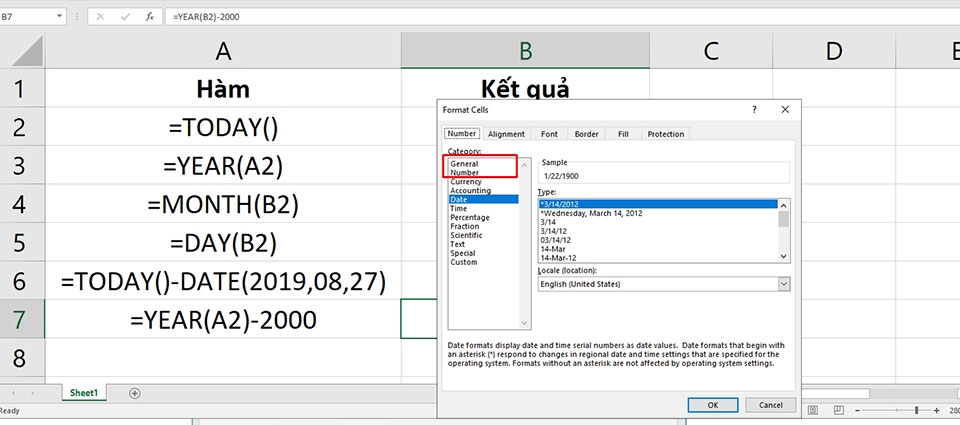Select row 7 header
This screenshot has width=960, height=425.
20,319
